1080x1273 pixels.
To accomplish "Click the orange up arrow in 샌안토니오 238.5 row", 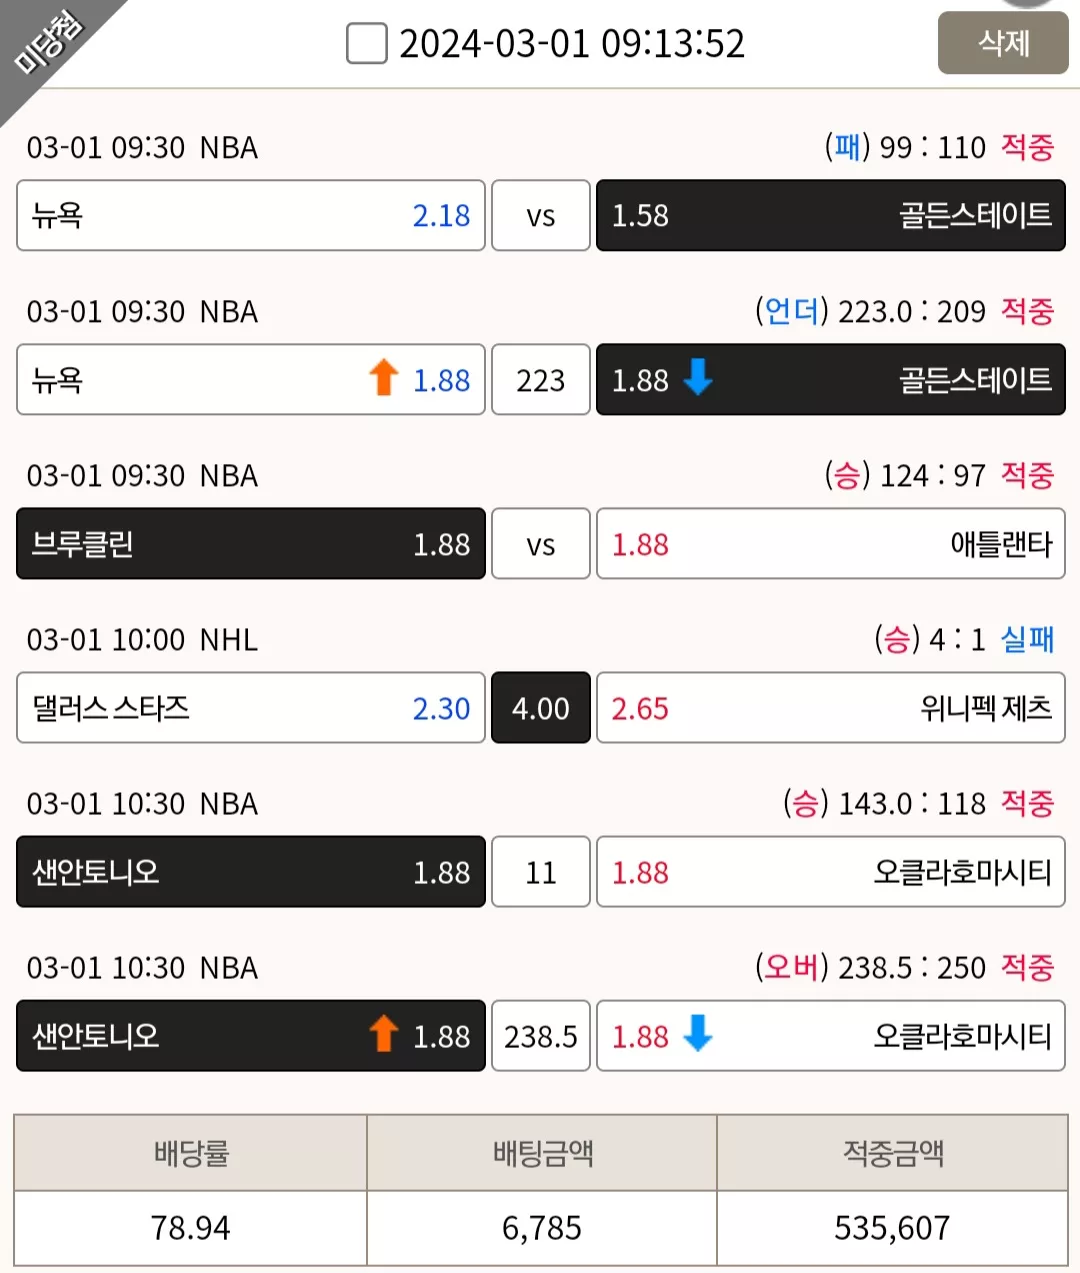I will point(384,1035).
